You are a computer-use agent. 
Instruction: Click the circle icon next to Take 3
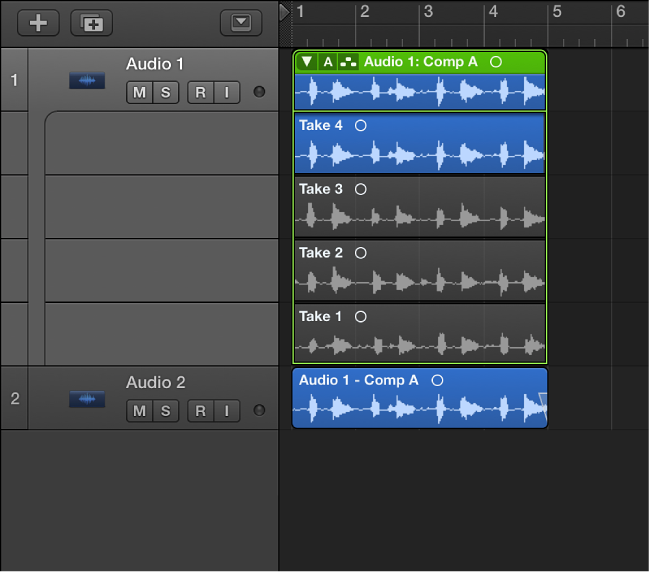tap(361, 189)
